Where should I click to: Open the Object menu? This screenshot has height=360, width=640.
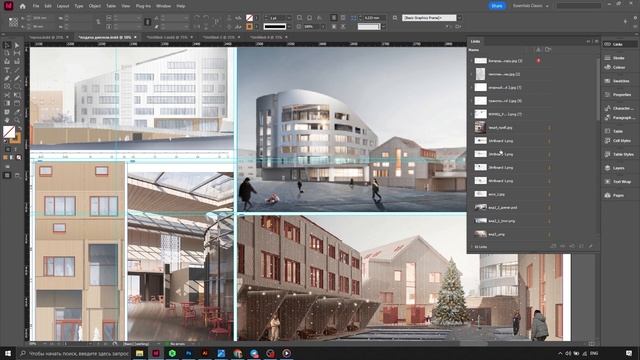95,6
